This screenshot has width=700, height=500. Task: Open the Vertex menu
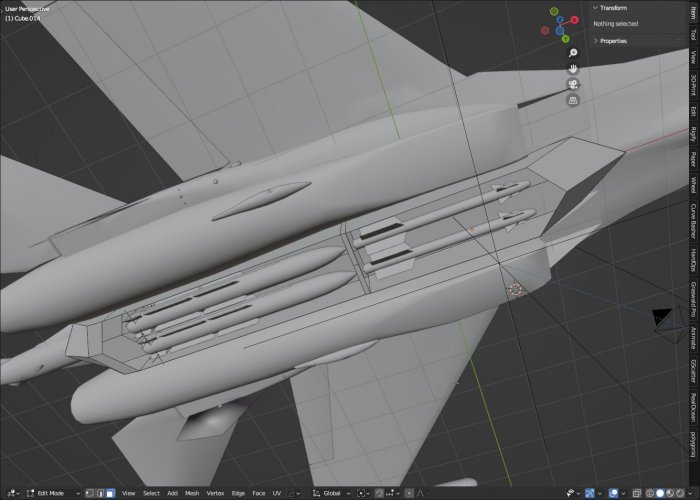click(215, 493)
